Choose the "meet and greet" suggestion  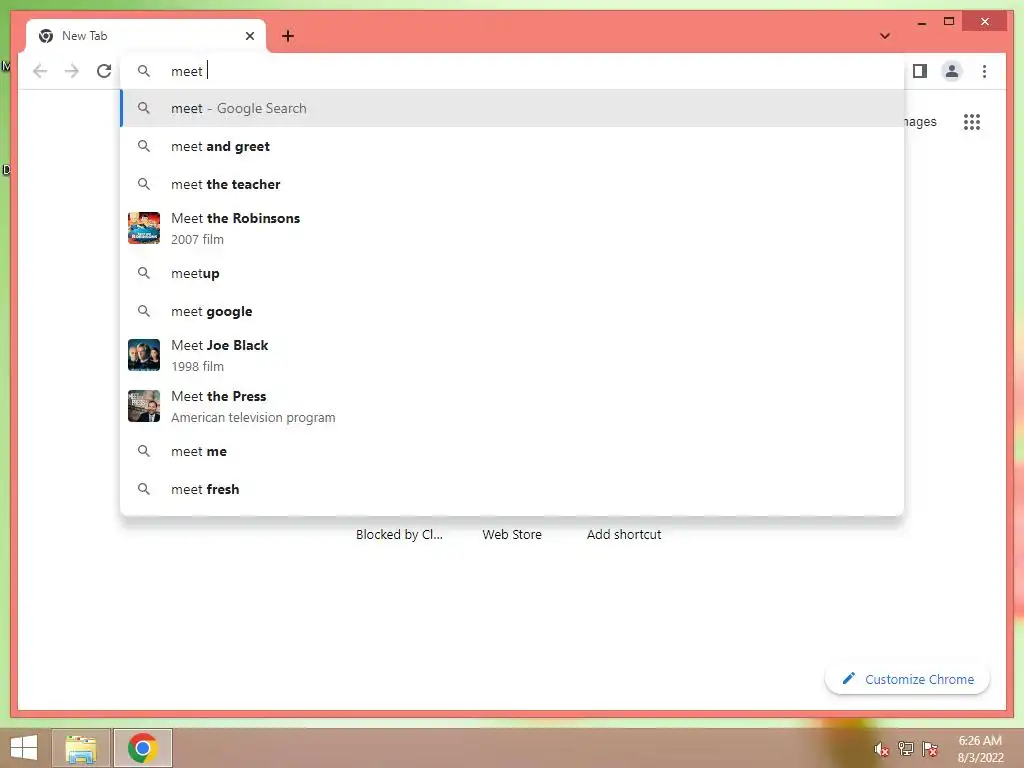(512, 146)
